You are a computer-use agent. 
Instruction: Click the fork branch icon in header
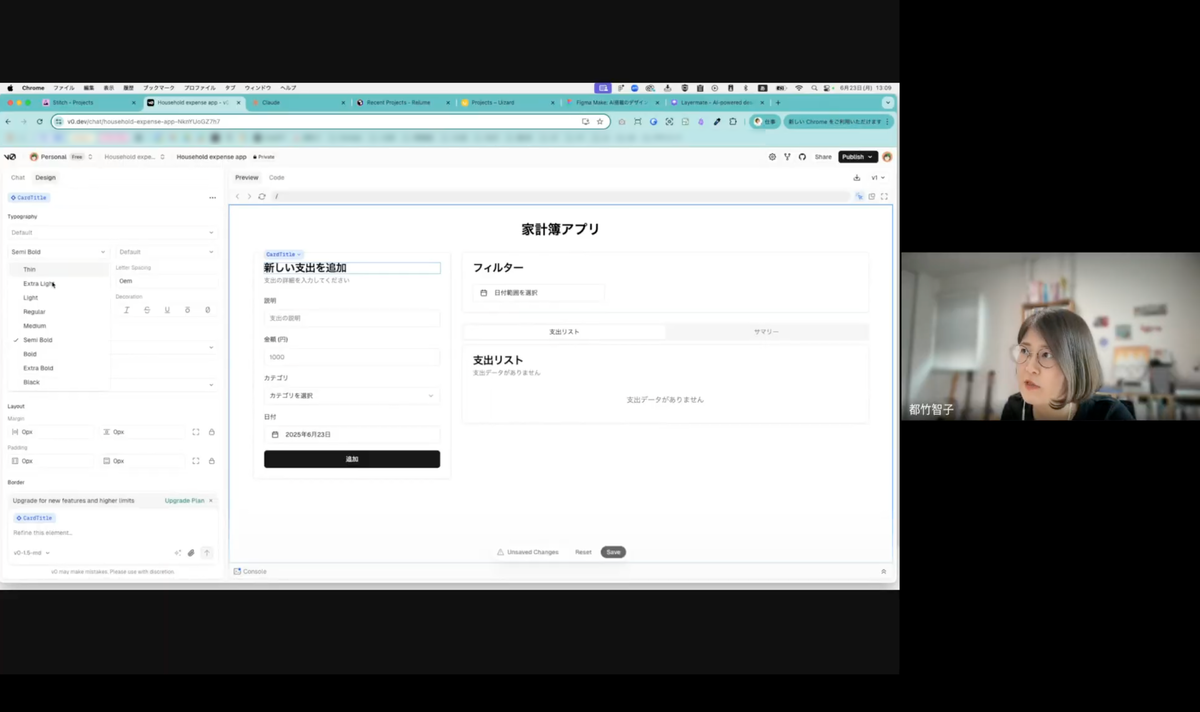[x=787, y=157]
